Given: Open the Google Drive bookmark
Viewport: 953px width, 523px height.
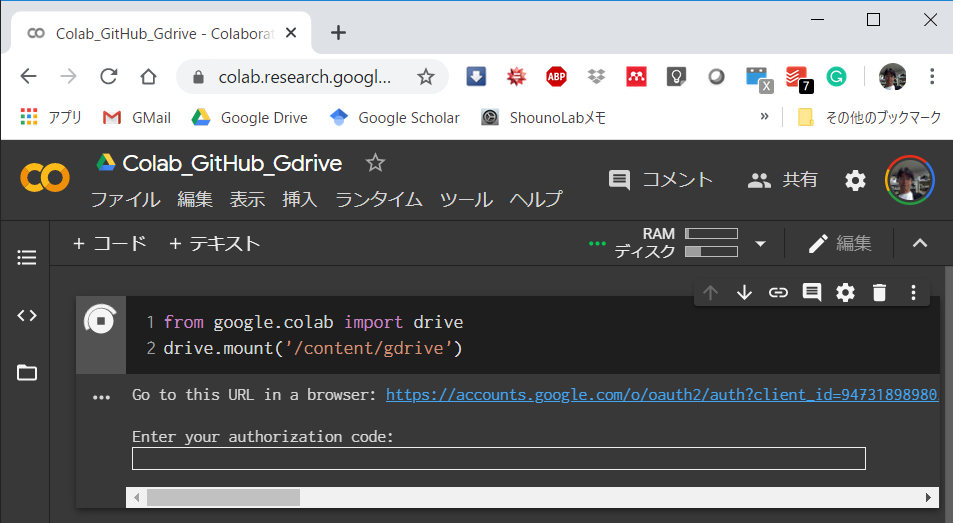Looking at the screenshot, I should tap(250, 117).
